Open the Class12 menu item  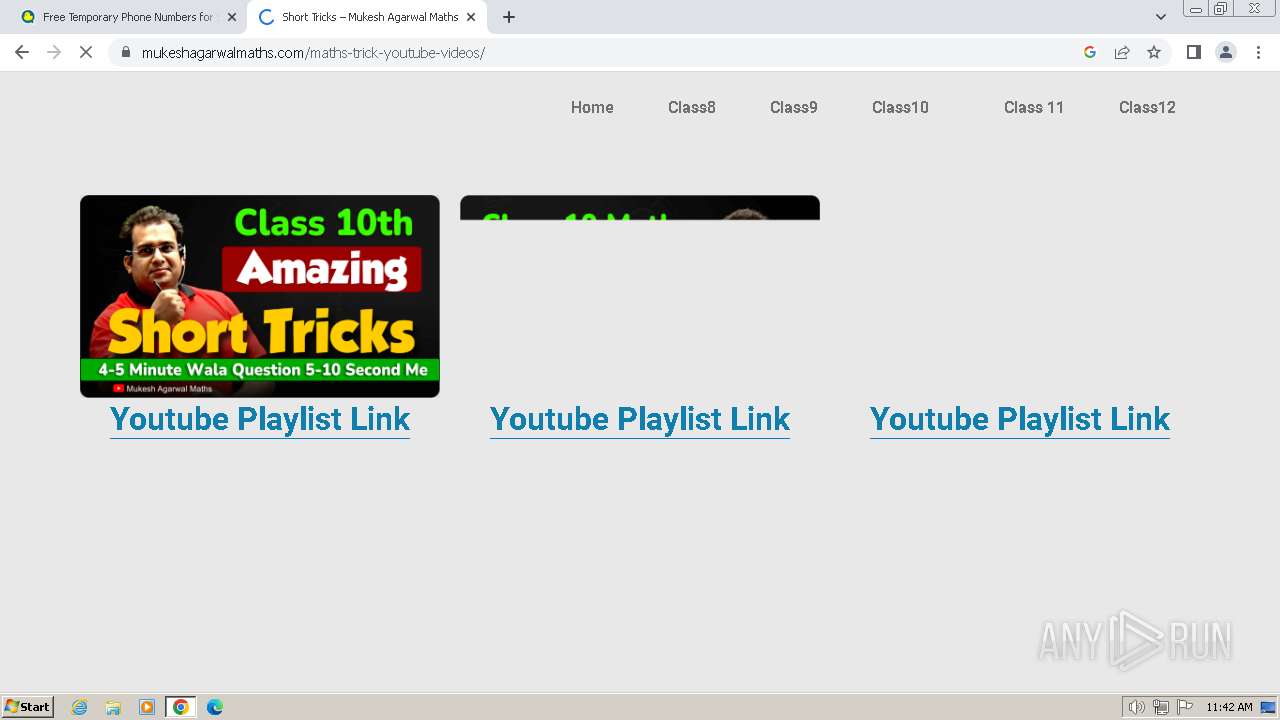click(x=1147, y=107)
